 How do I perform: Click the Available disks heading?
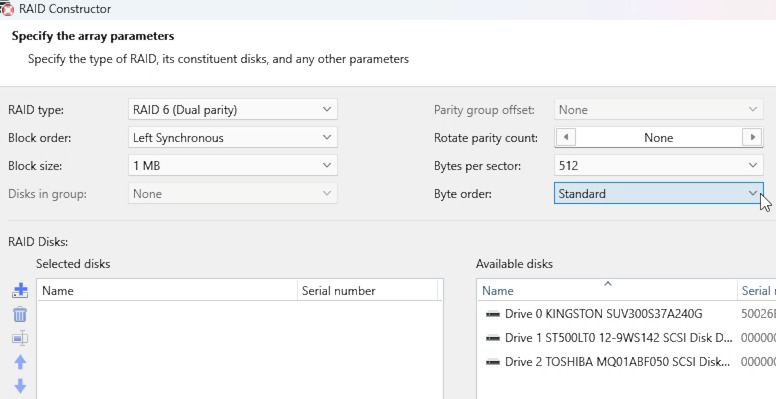[514, 264]
